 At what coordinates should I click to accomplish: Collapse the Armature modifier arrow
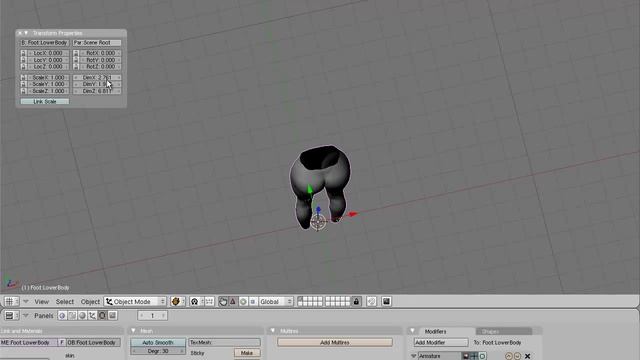(413, 356)
